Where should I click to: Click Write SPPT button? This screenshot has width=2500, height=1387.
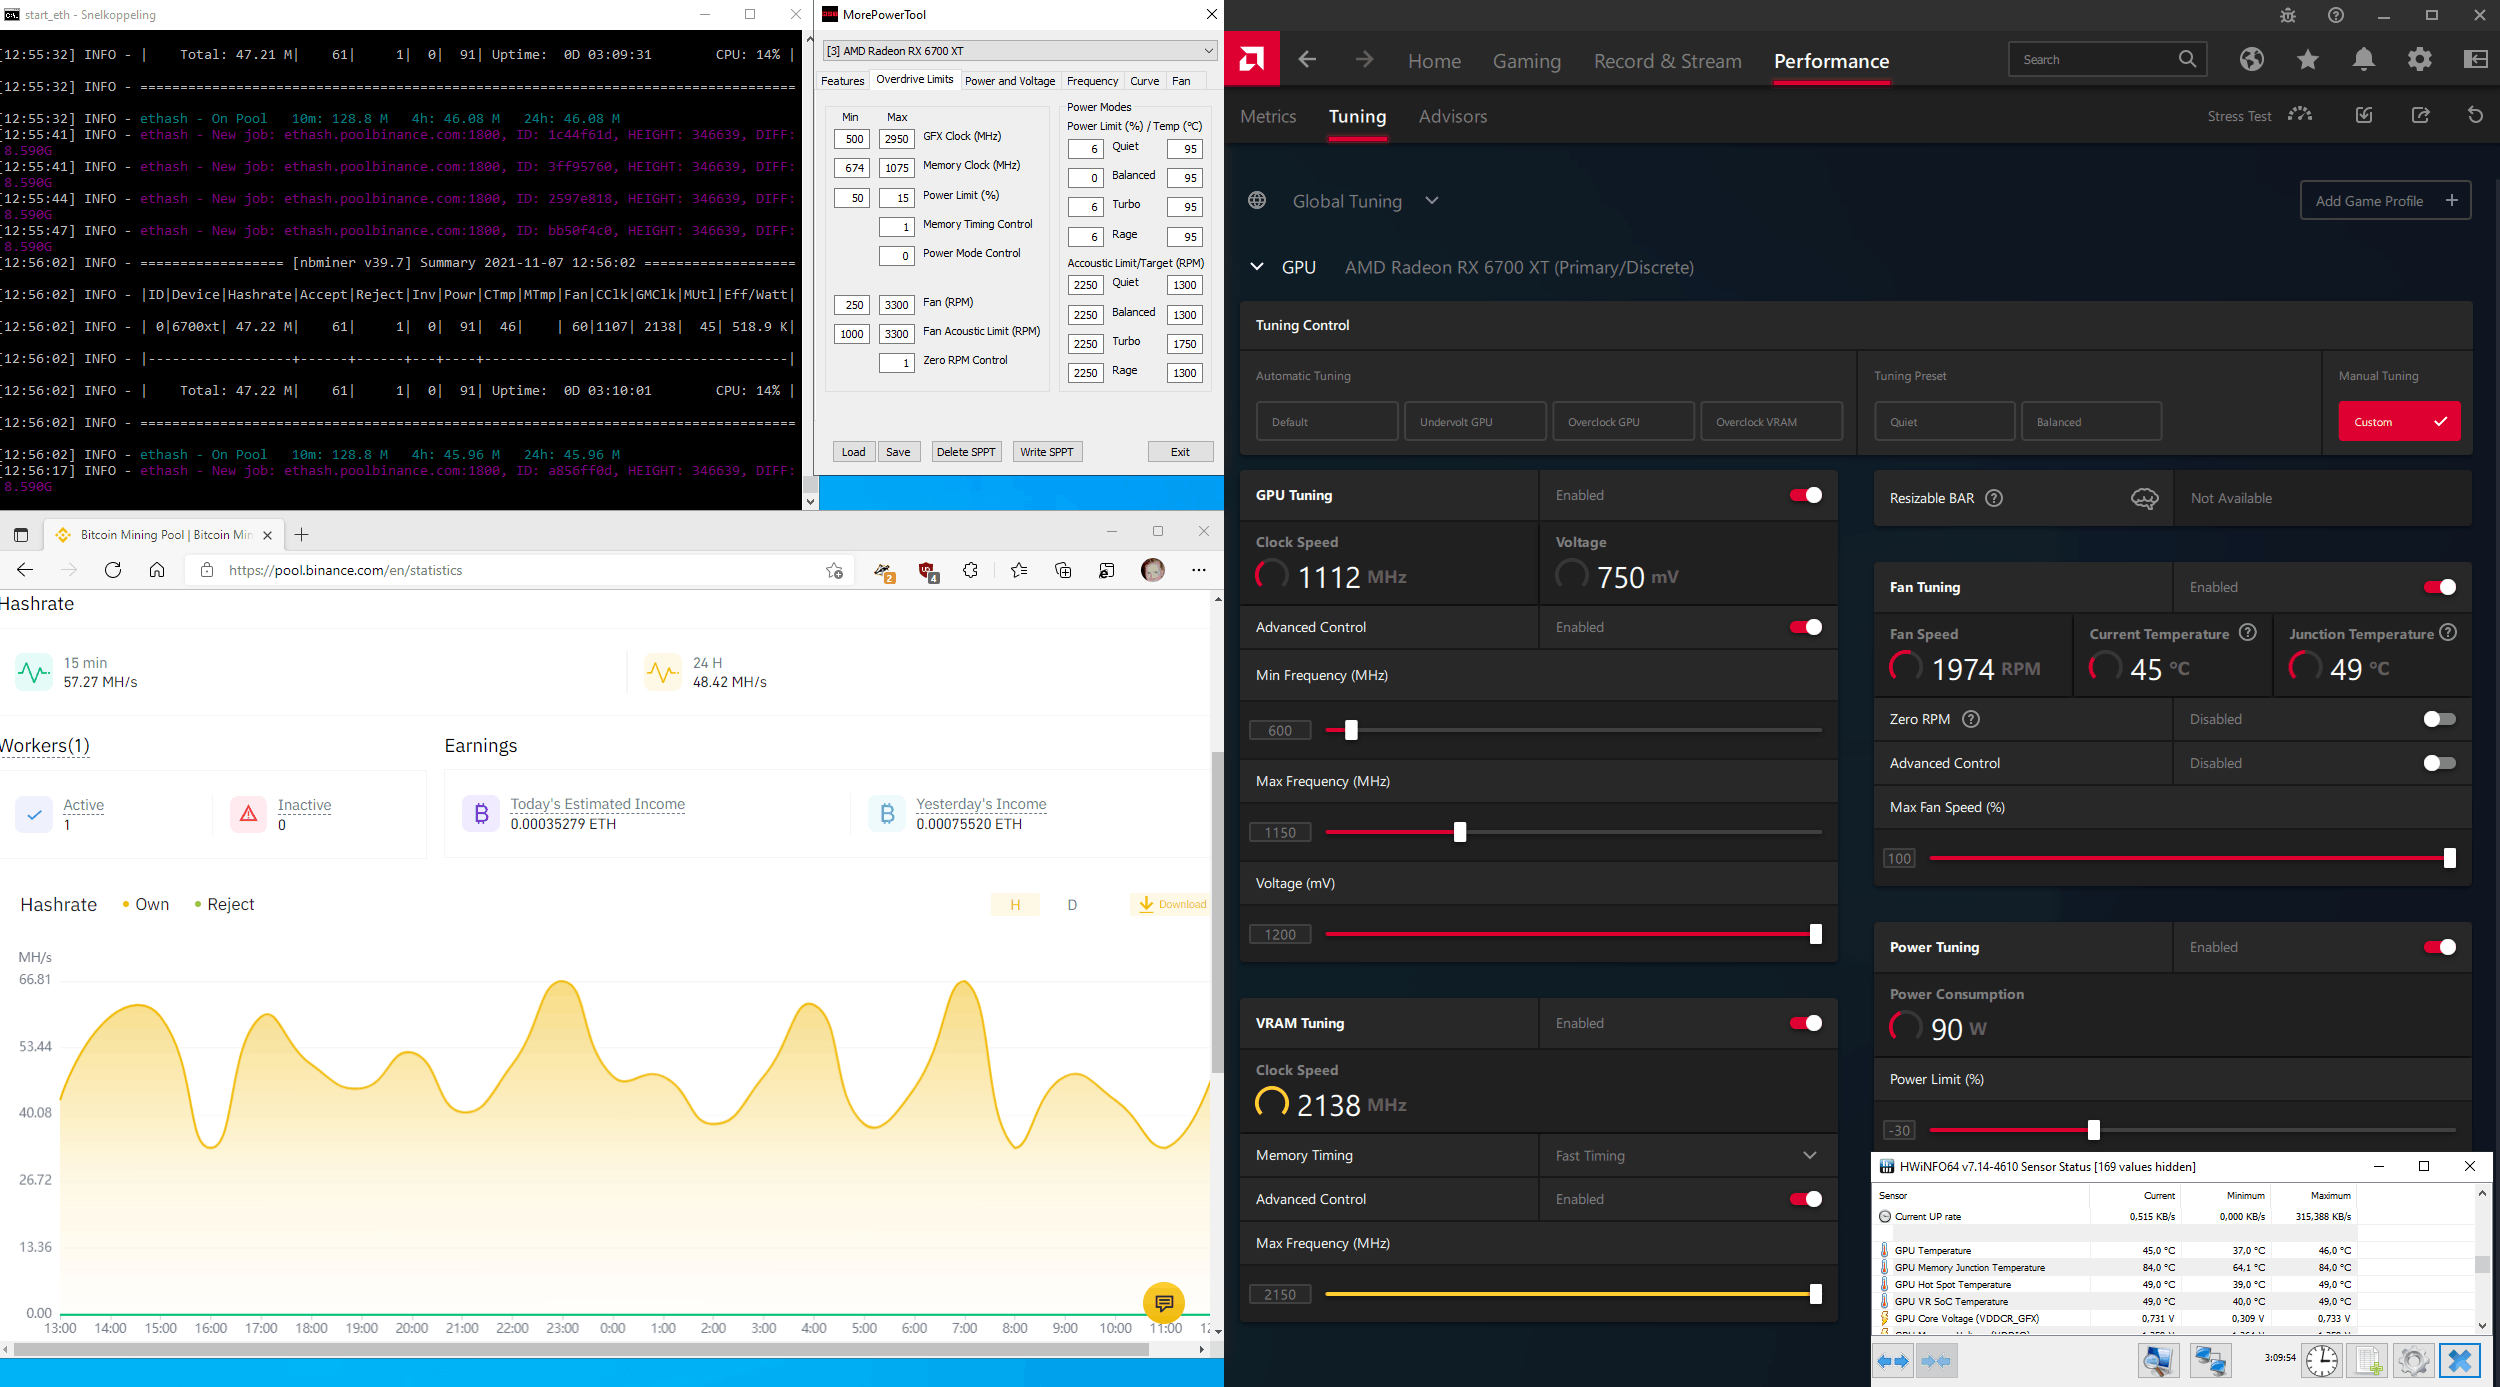pos(1047,452)
